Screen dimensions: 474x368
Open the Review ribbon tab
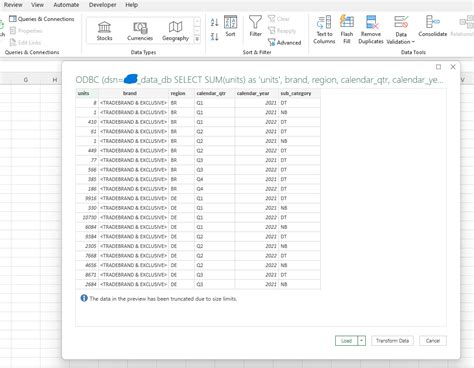13,5
